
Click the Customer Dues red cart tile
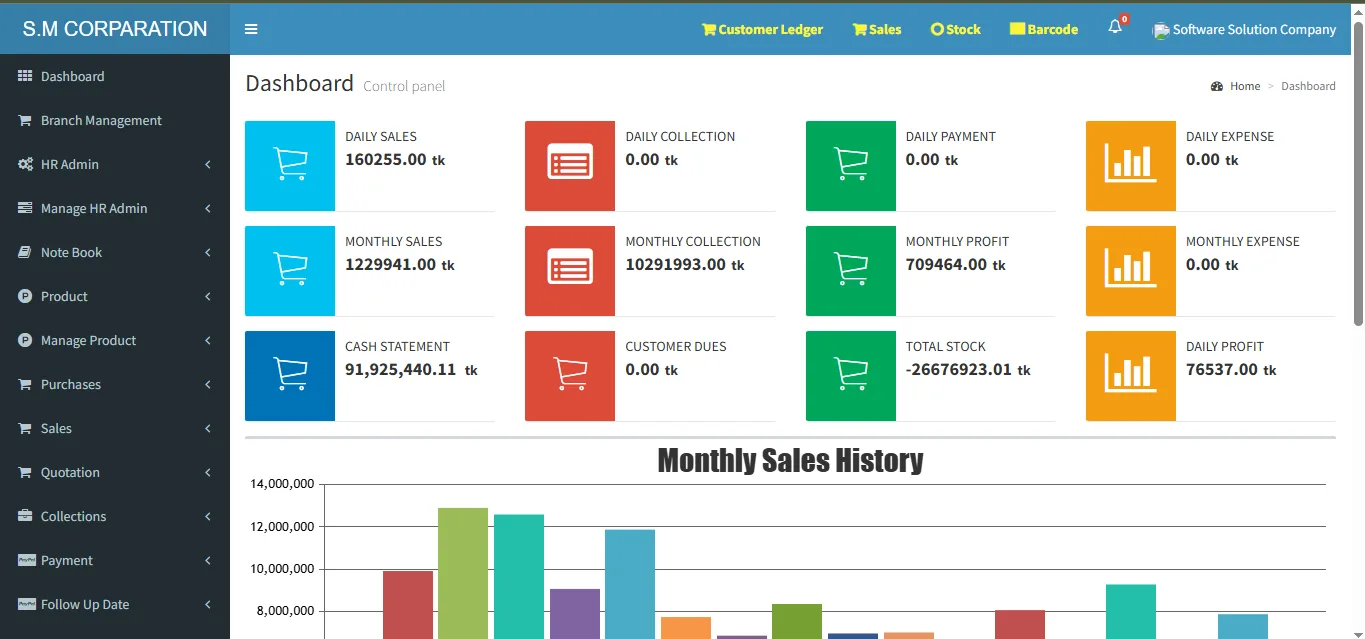(570, 376)
